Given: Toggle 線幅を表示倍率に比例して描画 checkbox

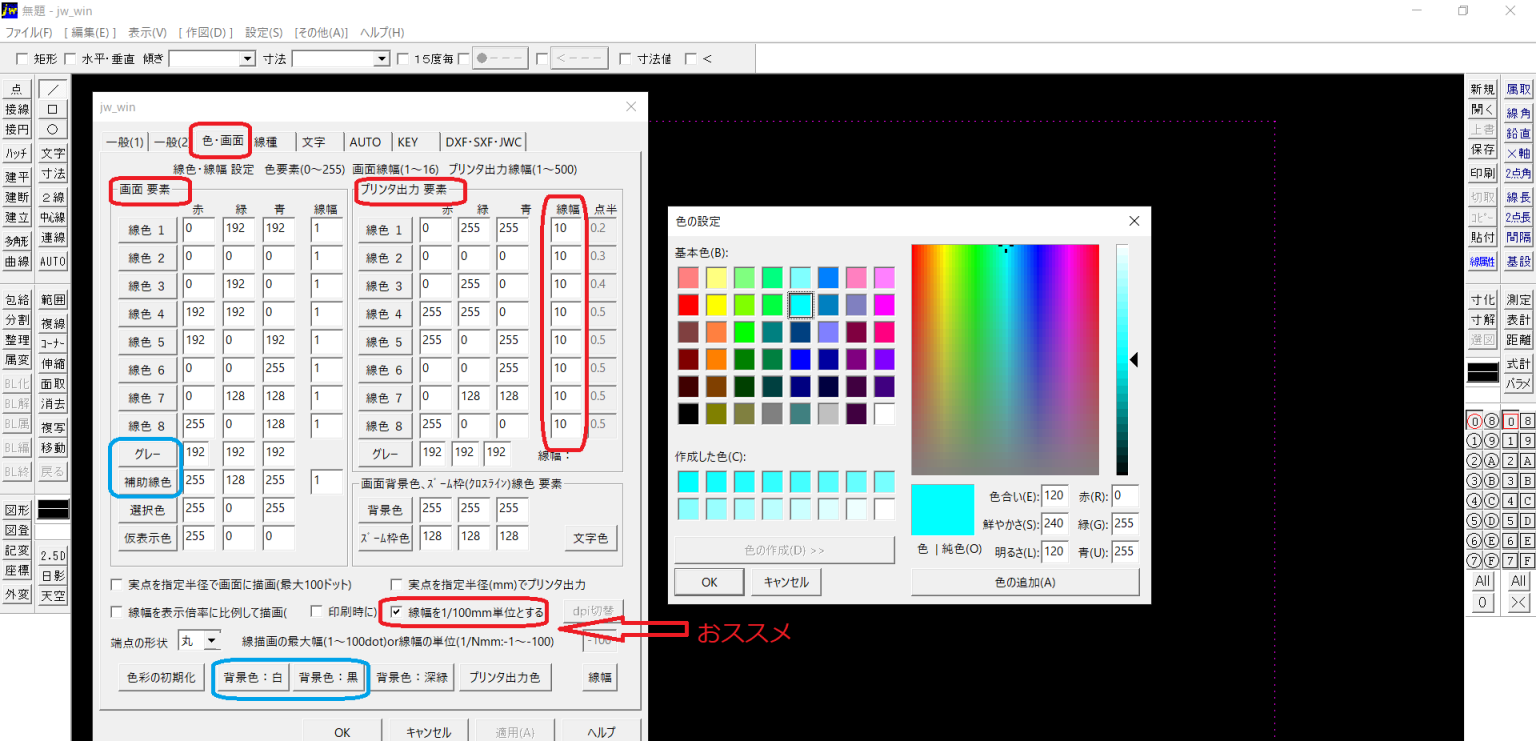Looking at the screenshot, I should (116, 611).
